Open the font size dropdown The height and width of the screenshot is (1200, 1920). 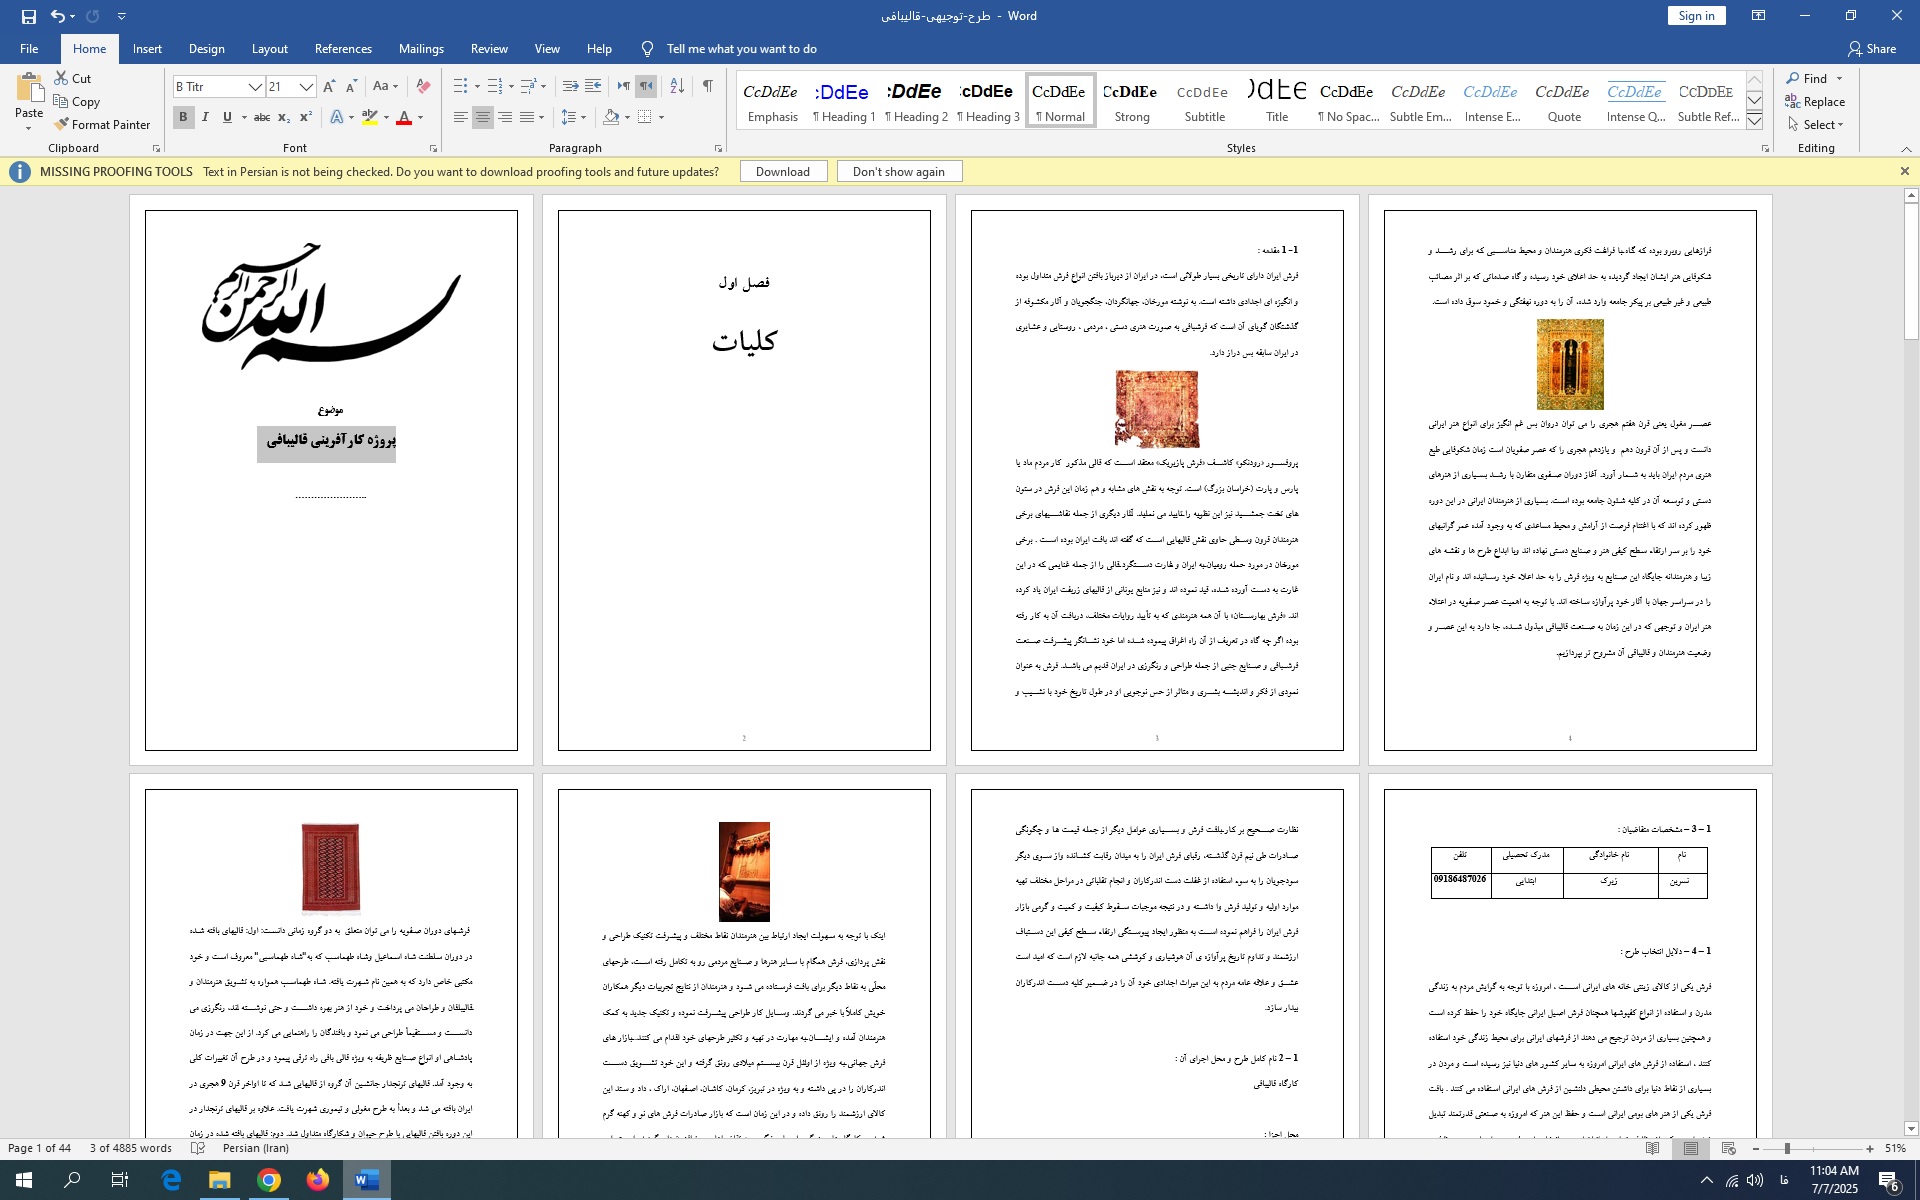[x=306, y=87]
